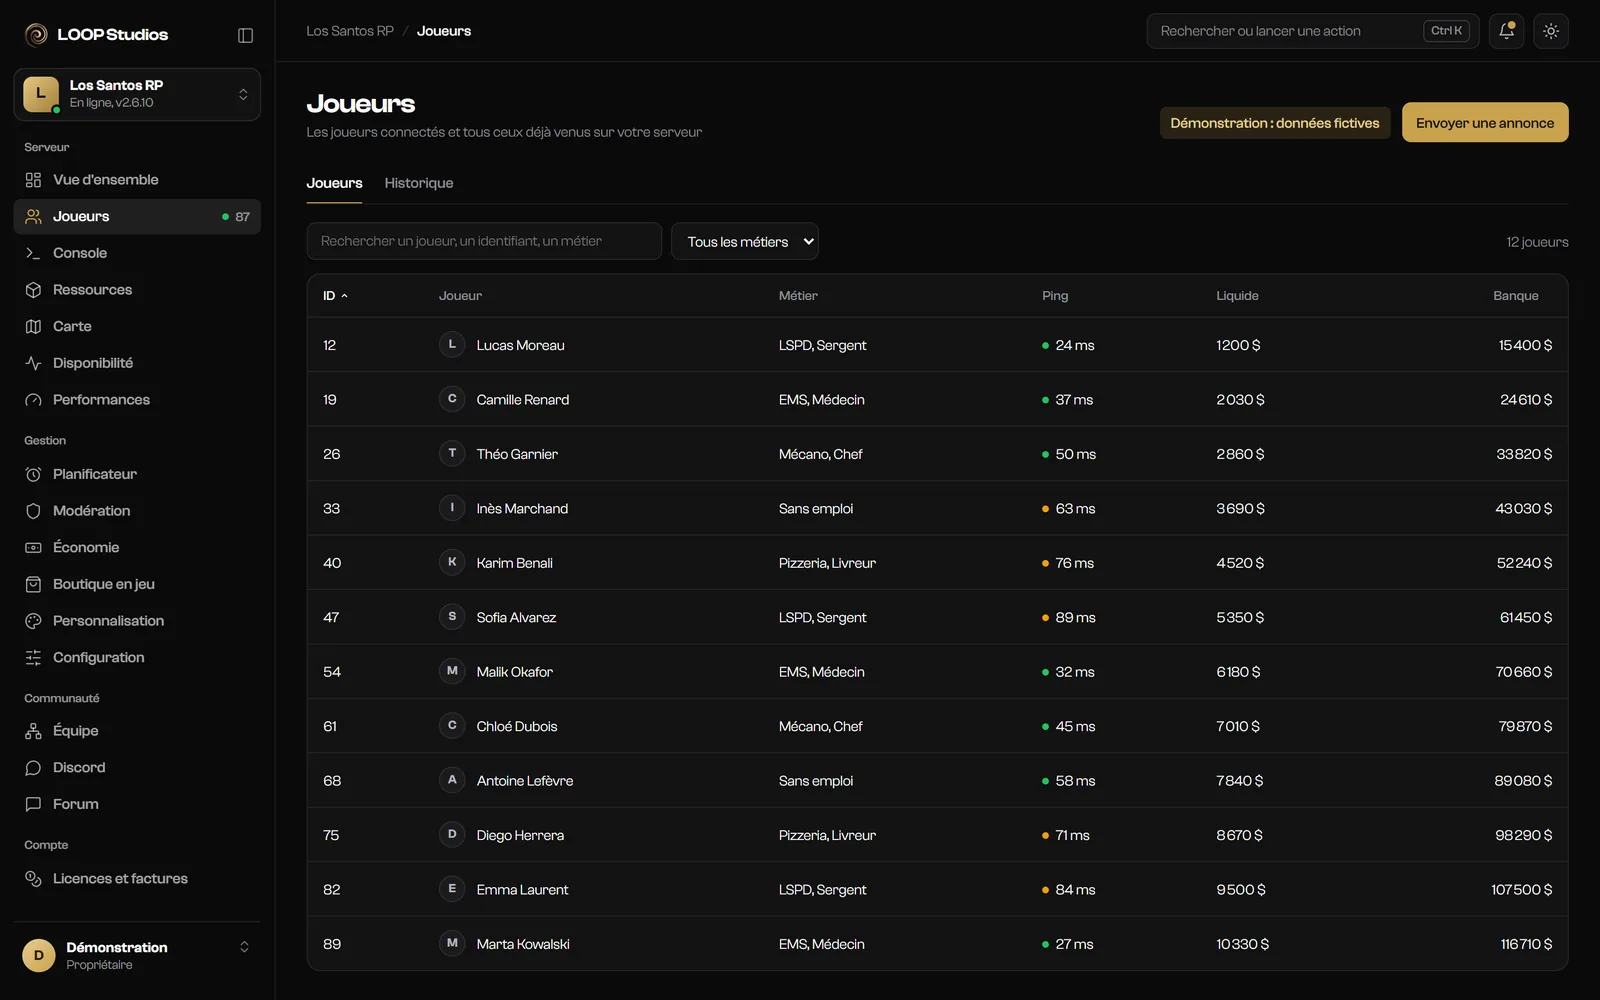Click the Licences et factures coins icon

(33, 879)
